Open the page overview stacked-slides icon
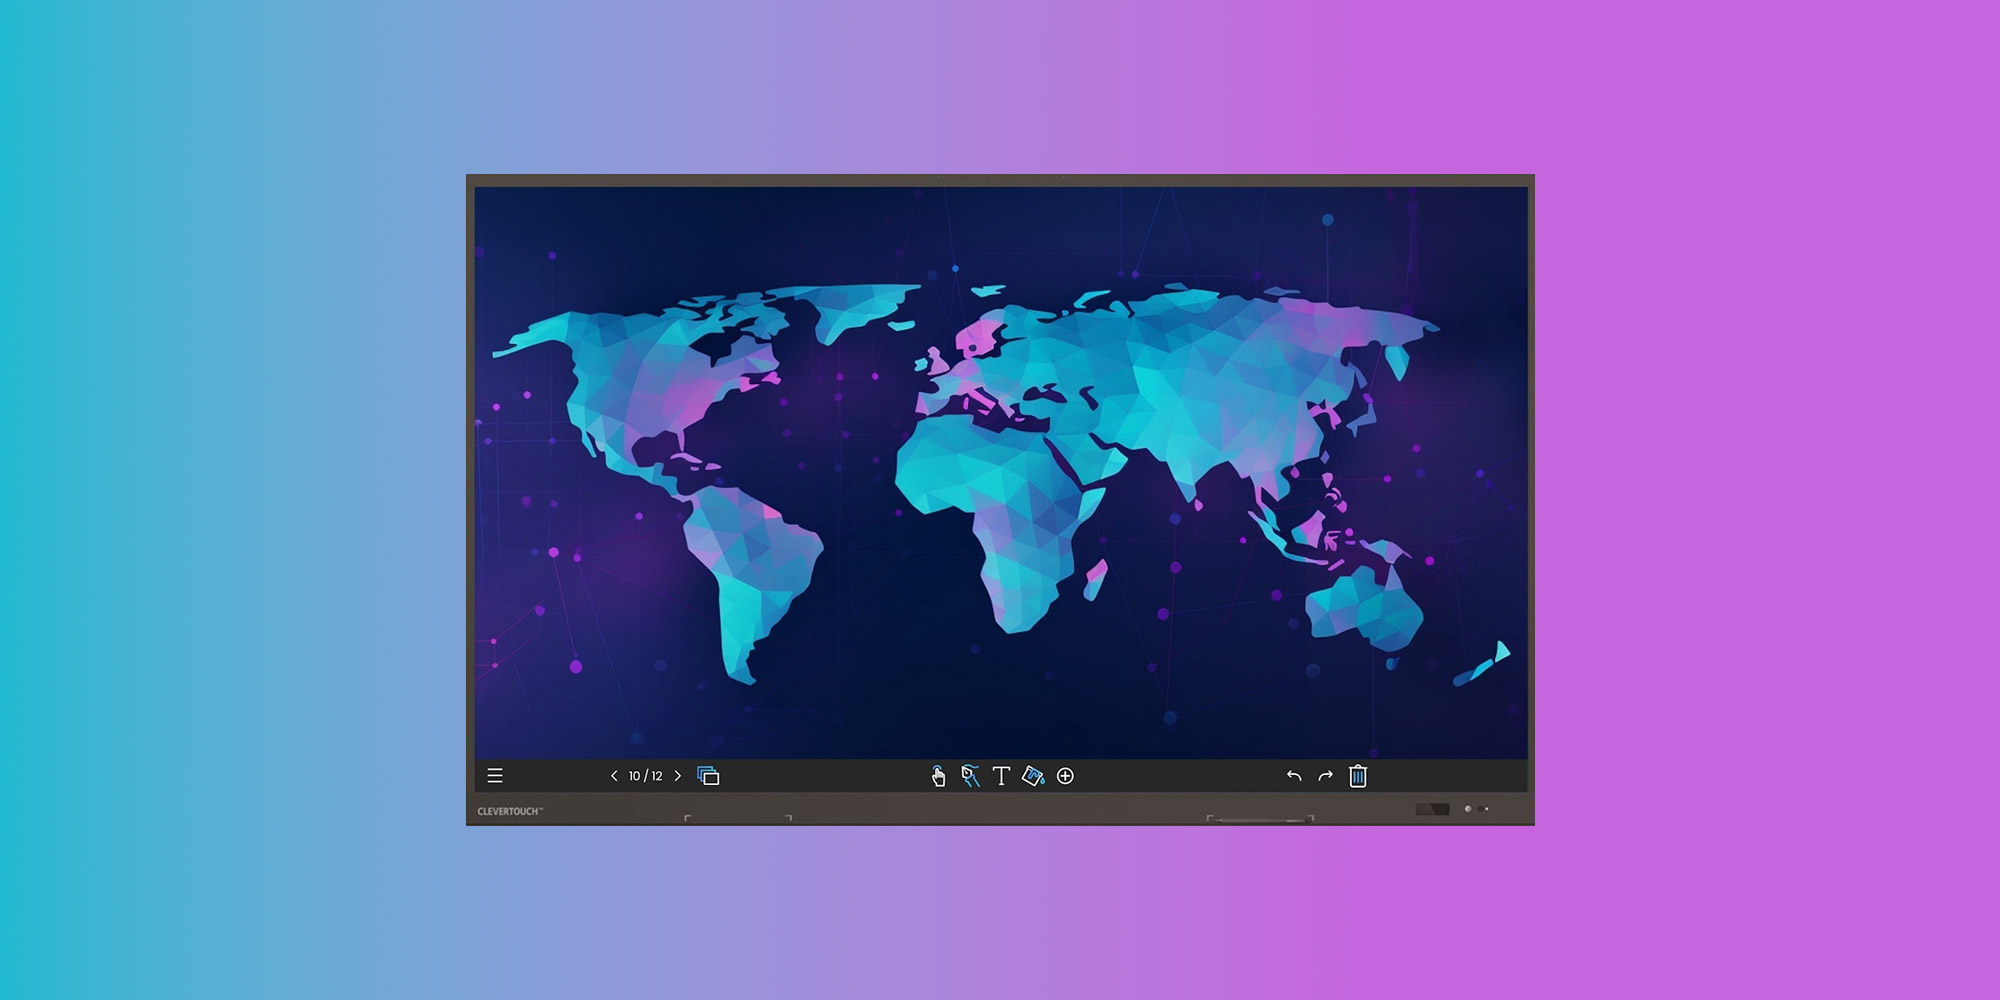 708,776
